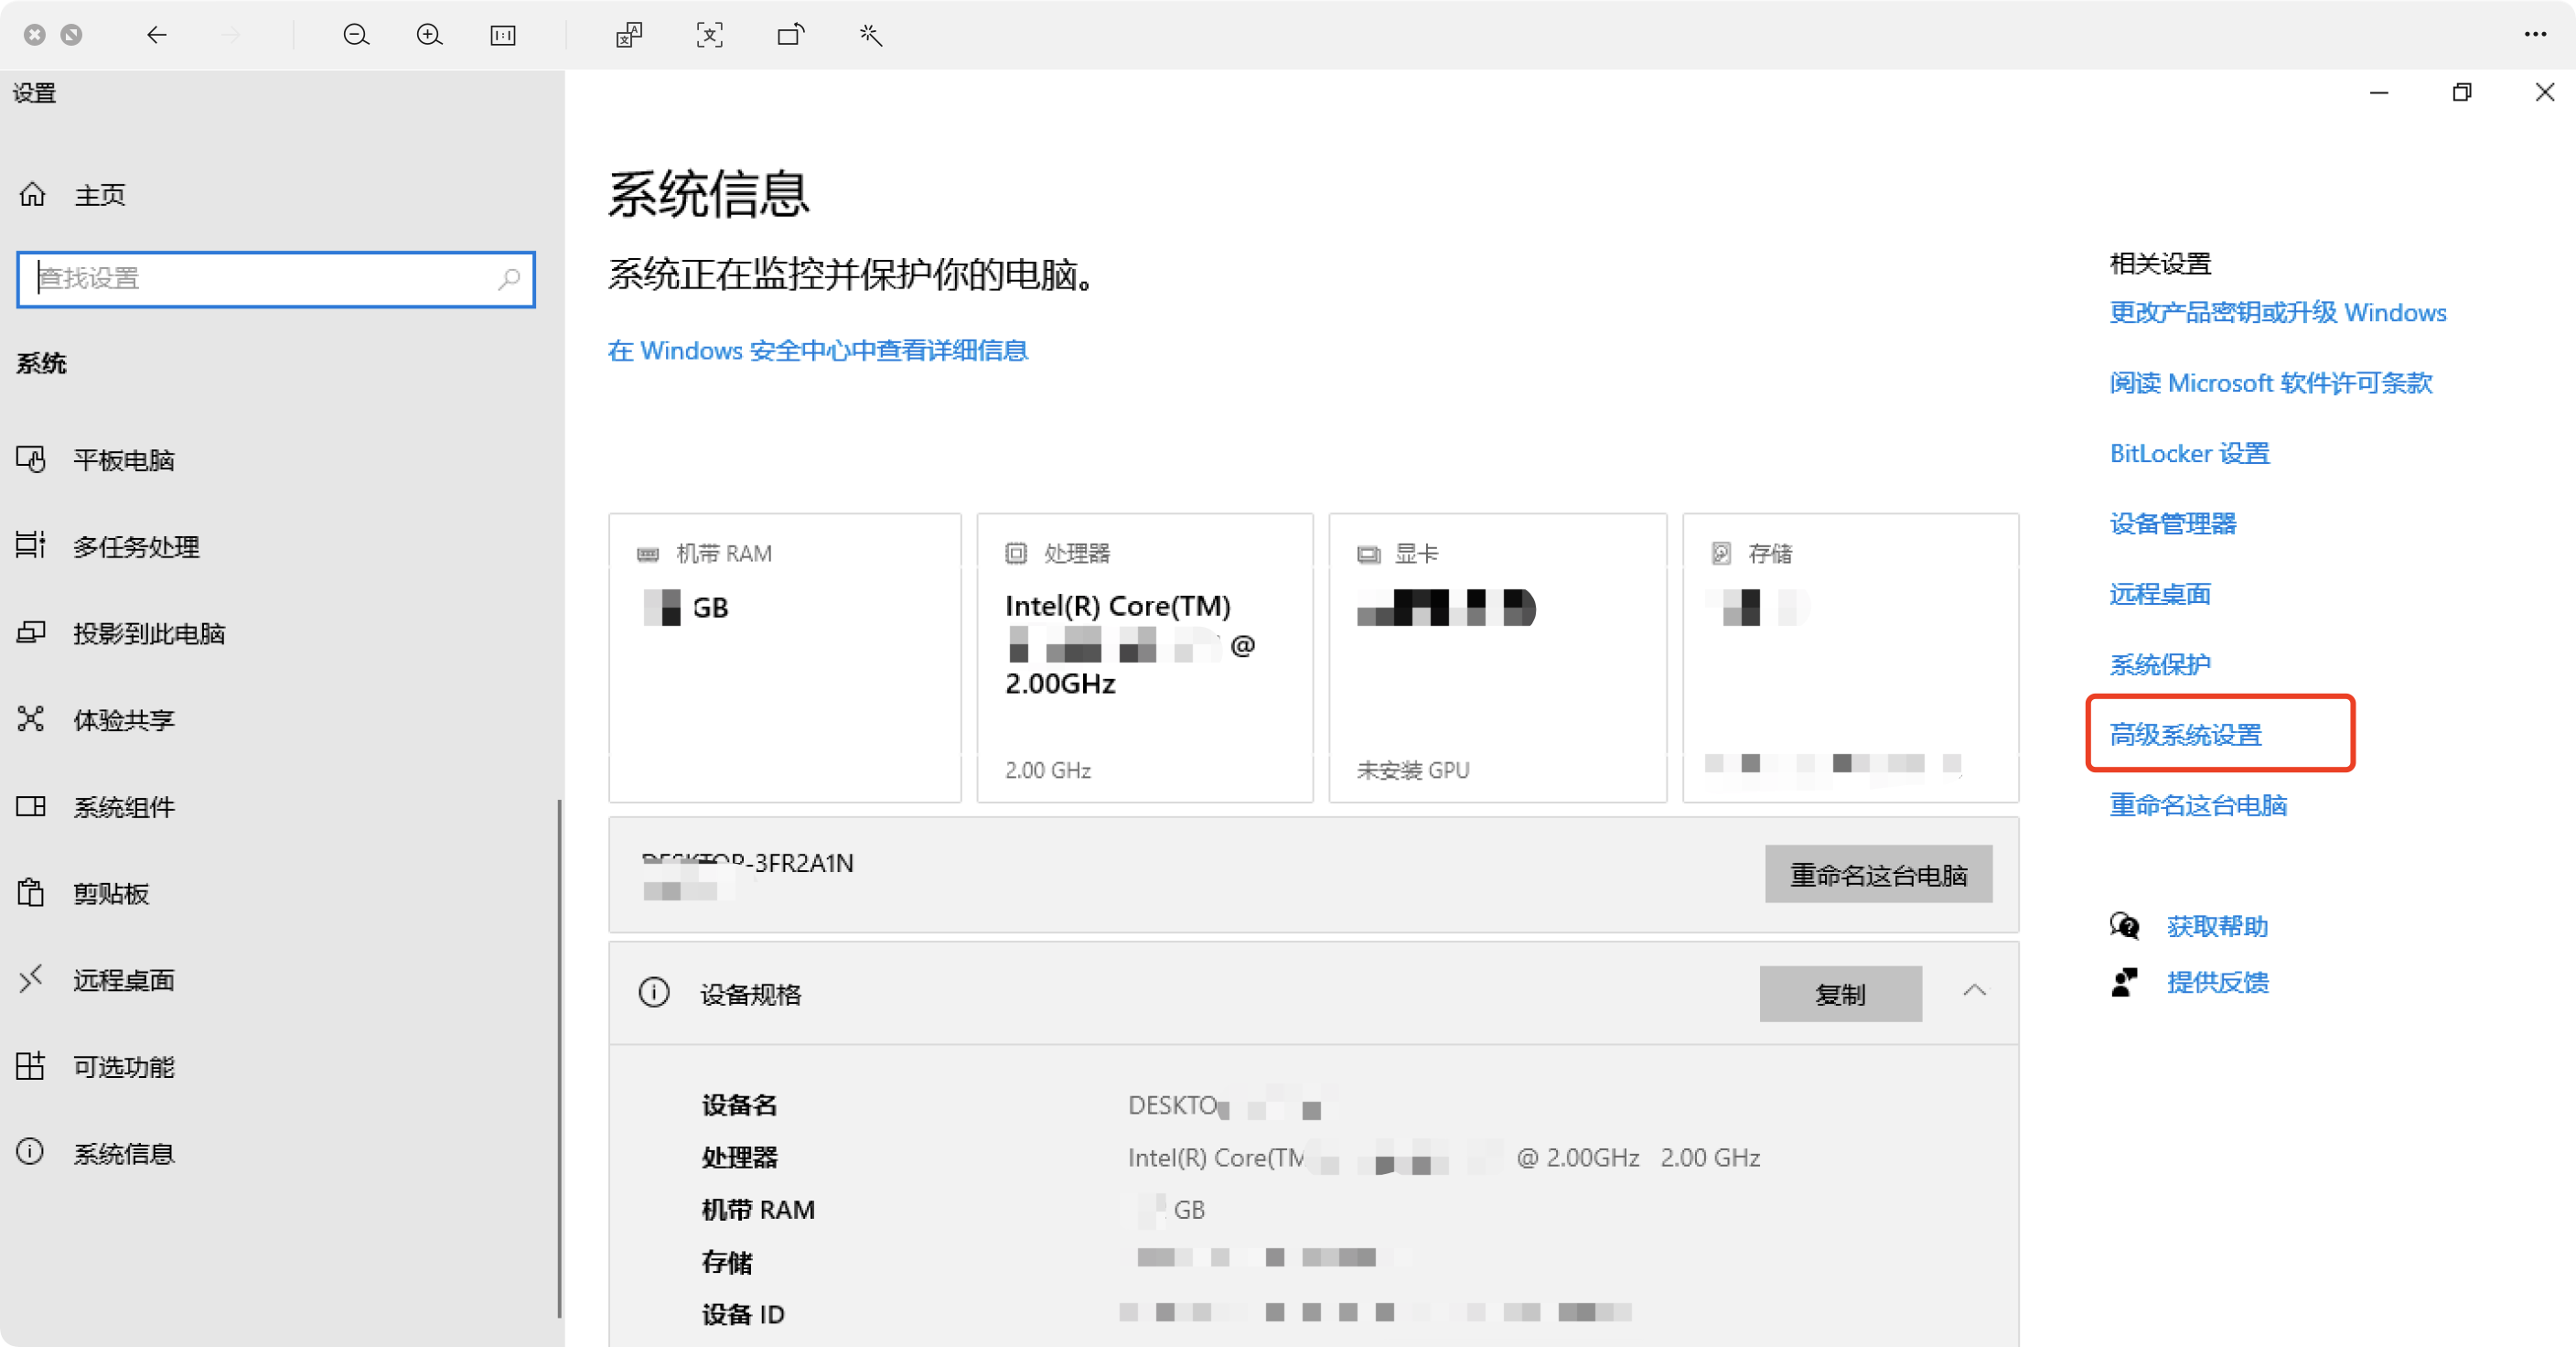2576x1347 pixels.
Task: Click the rotate image icon
Action: click(x=791, y=35)
